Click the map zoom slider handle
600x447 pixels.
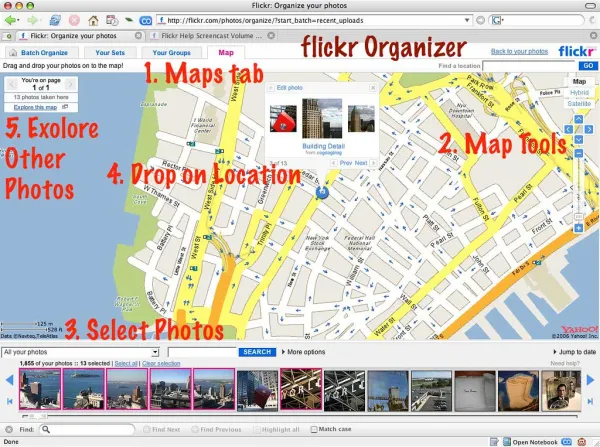click(579, 217)
